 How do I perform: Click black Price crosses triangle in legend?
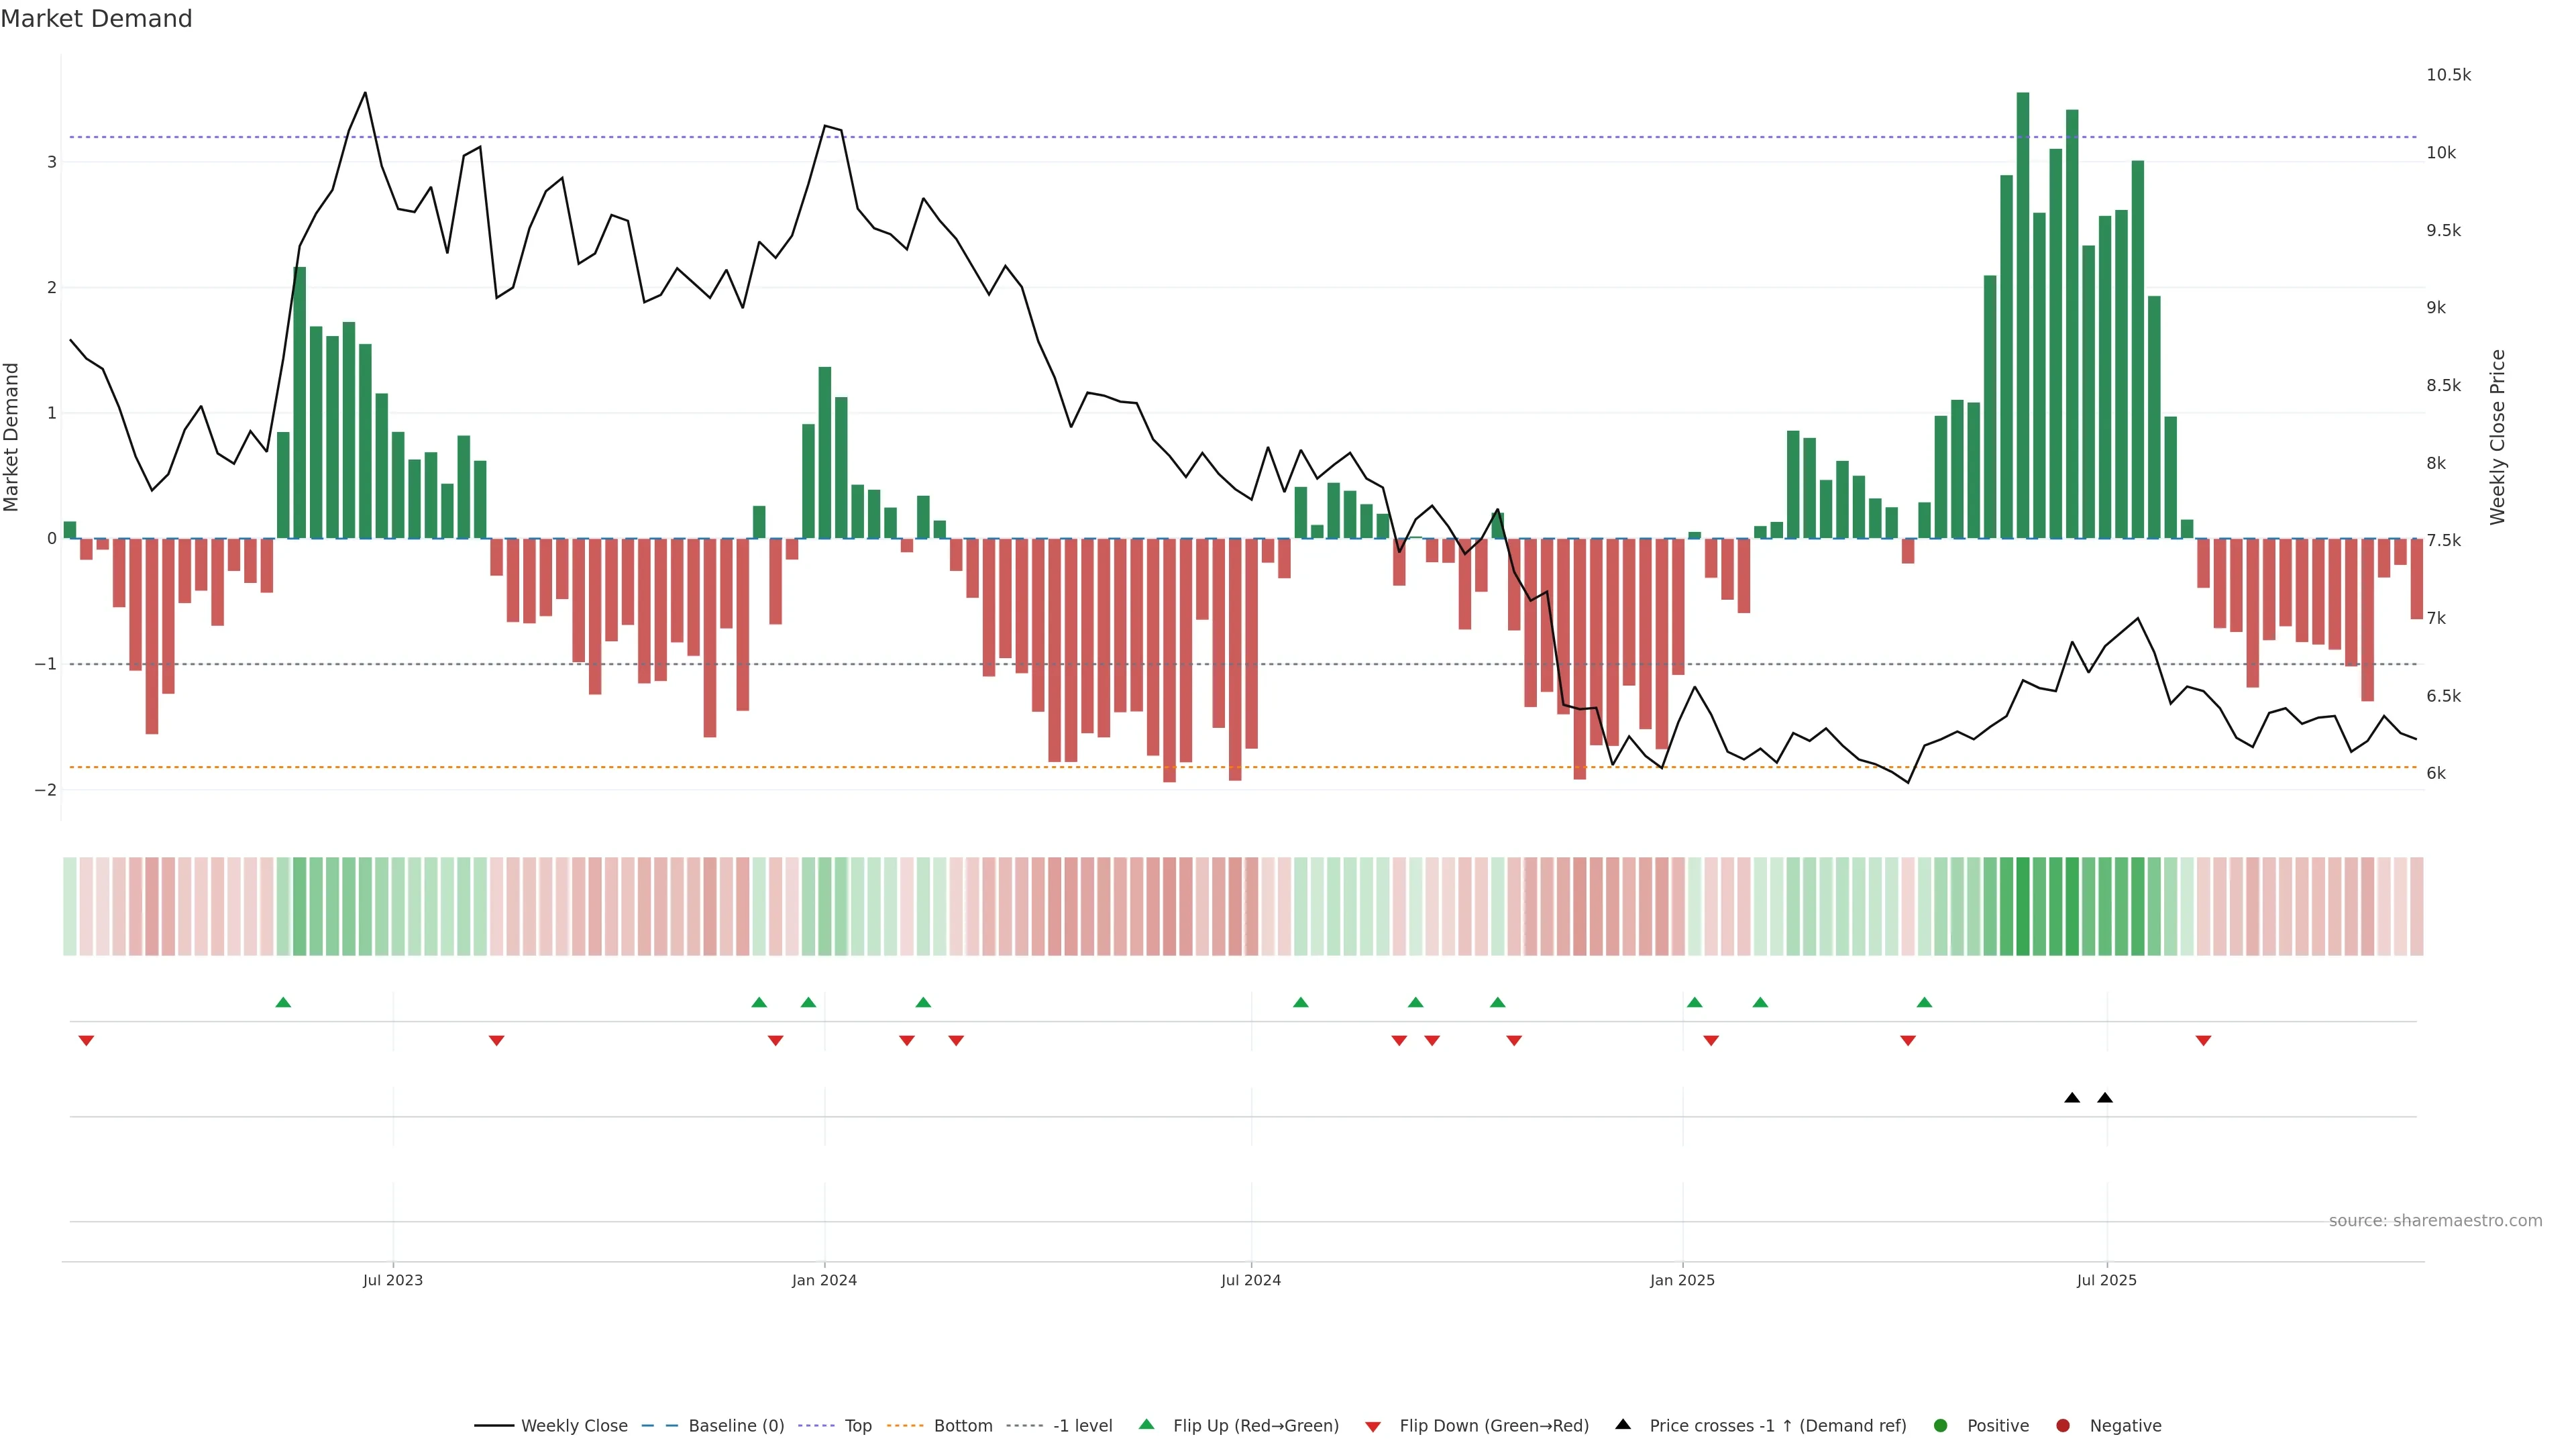(1623, 1425)
